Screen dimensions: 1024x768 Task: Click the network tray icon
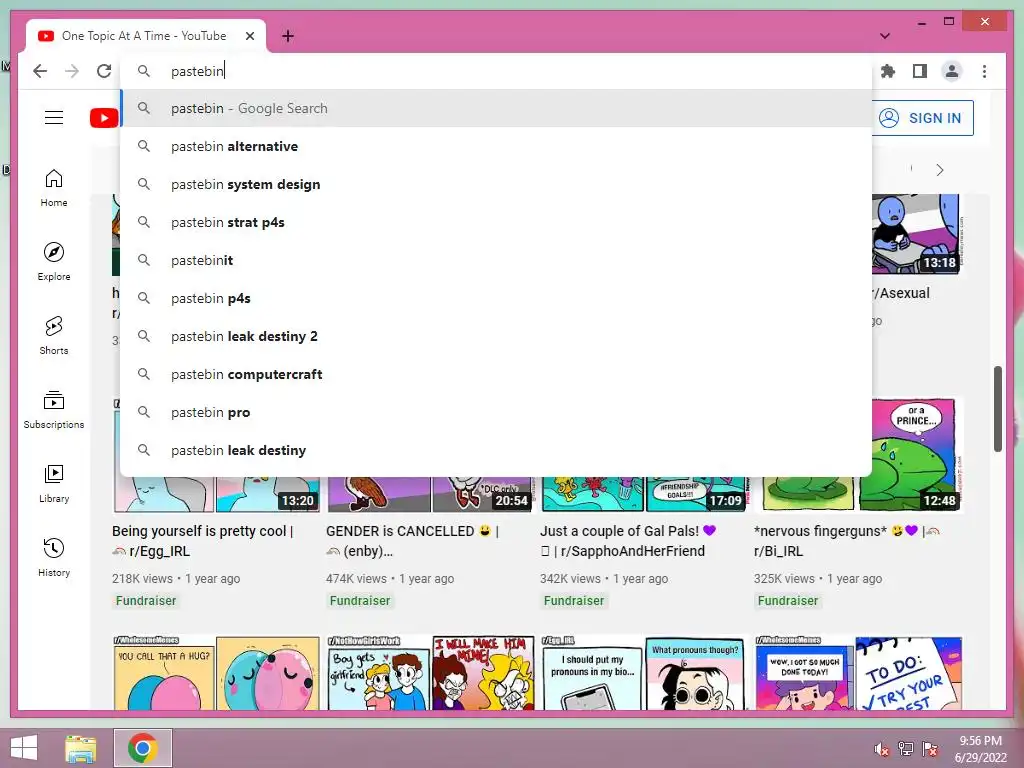tap(906, 749)
